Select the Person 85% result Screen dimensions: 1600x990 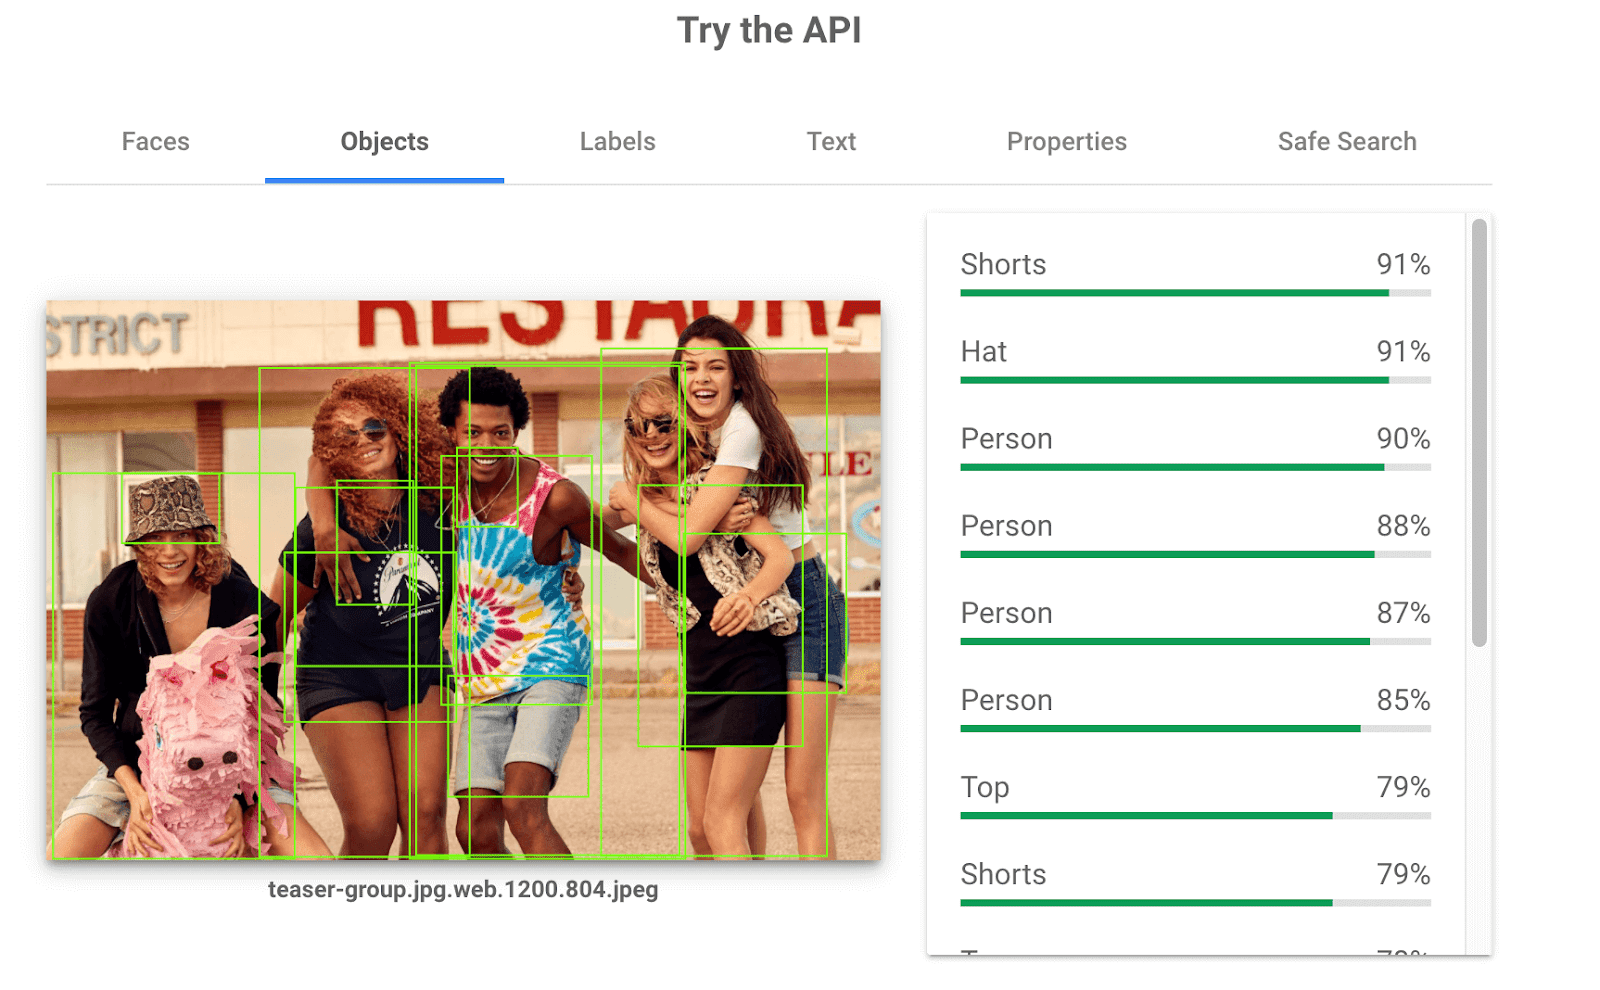[x=1195, y=707]
